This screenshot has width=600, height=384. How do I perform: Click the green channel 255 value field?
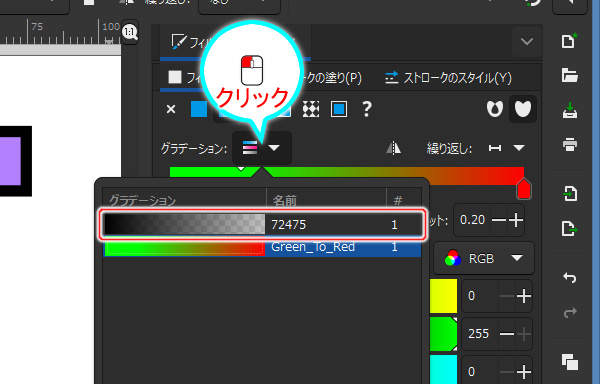pos(478,334)
